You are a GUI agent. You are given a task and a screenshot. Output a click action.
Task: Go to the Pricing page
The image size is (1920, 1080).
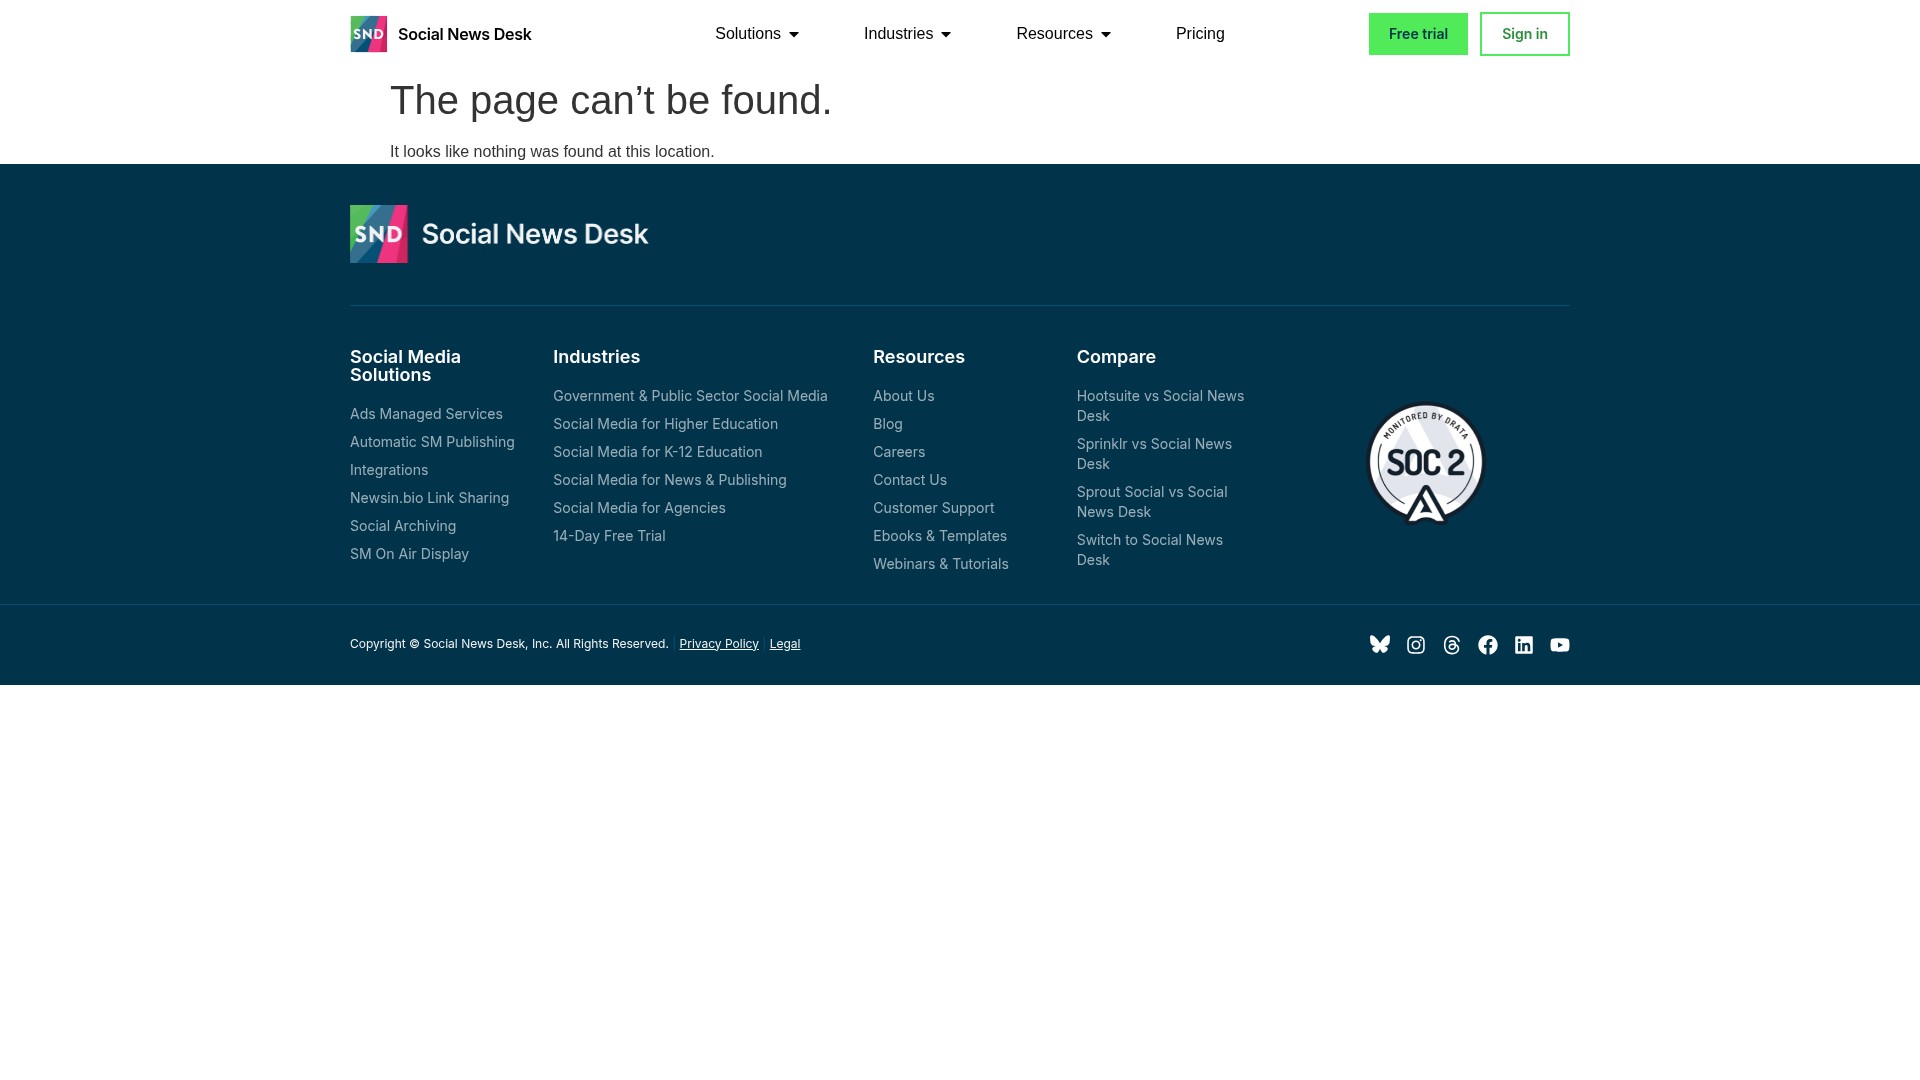coord(1200,34)
